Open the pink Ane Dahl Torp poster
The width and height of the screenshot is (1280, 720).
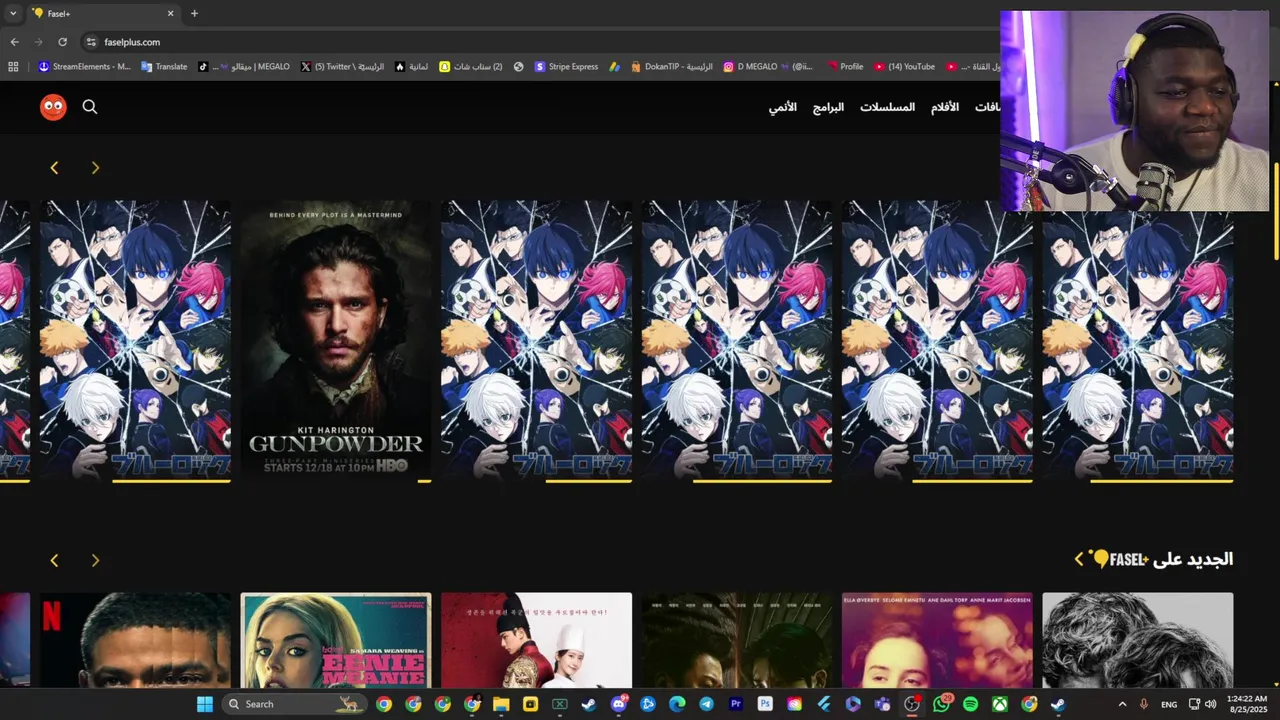(937, 640)
